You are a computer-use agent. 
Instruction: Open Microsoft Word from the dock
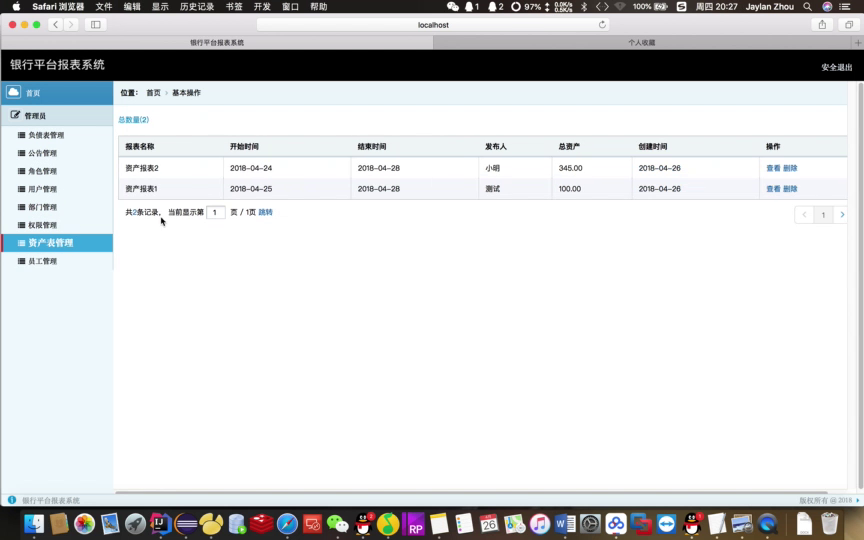tap(565, 524)
